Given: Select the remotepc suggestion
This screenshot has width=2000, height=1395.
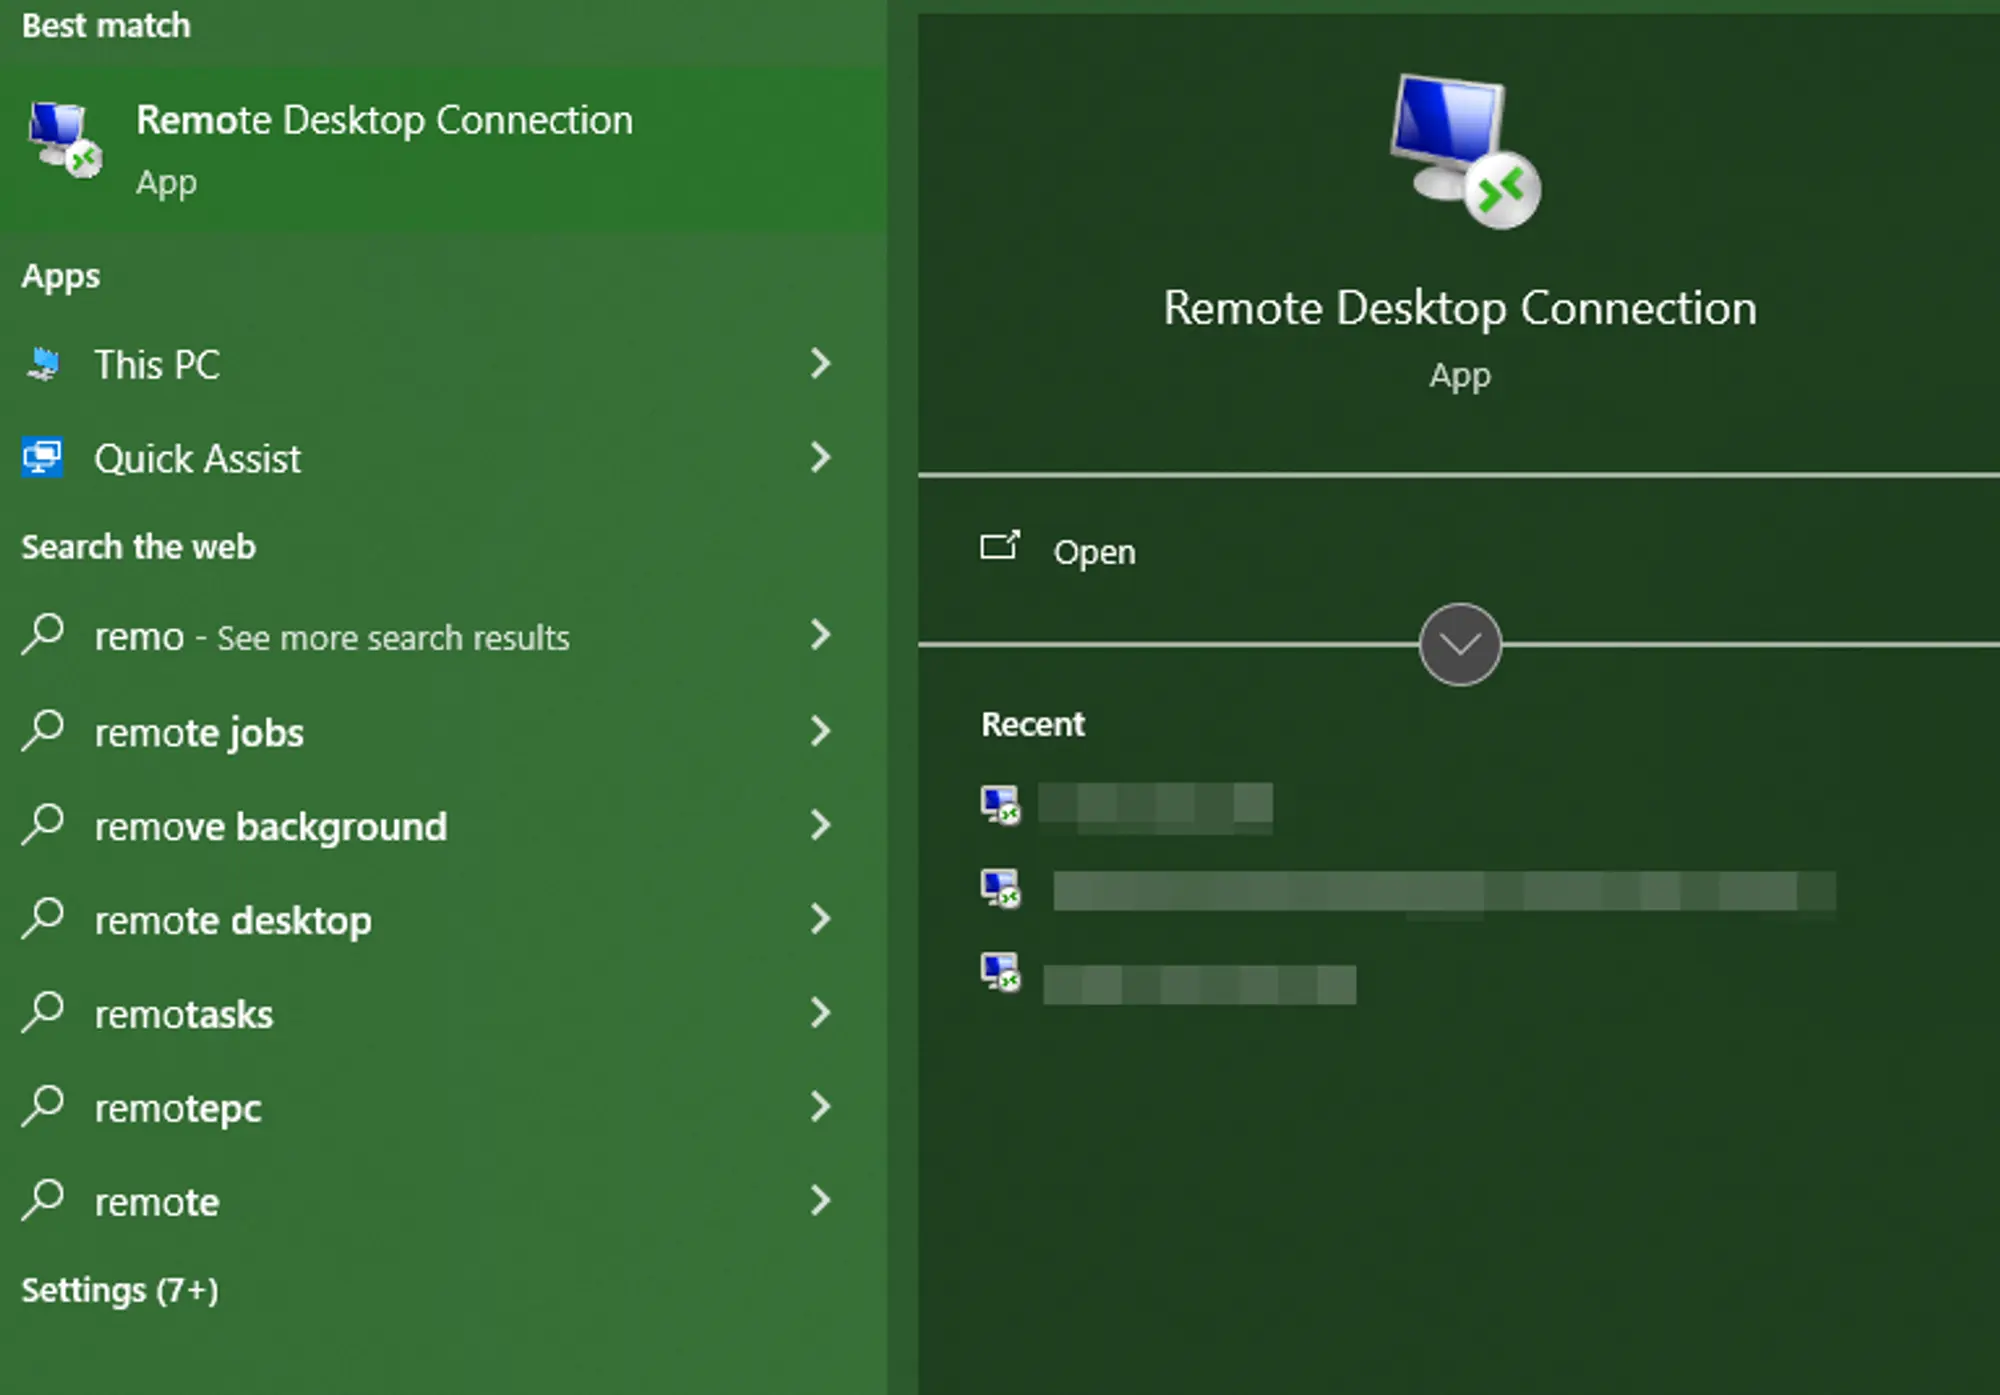Looking at the screenshot, I should pos(177,1108).
